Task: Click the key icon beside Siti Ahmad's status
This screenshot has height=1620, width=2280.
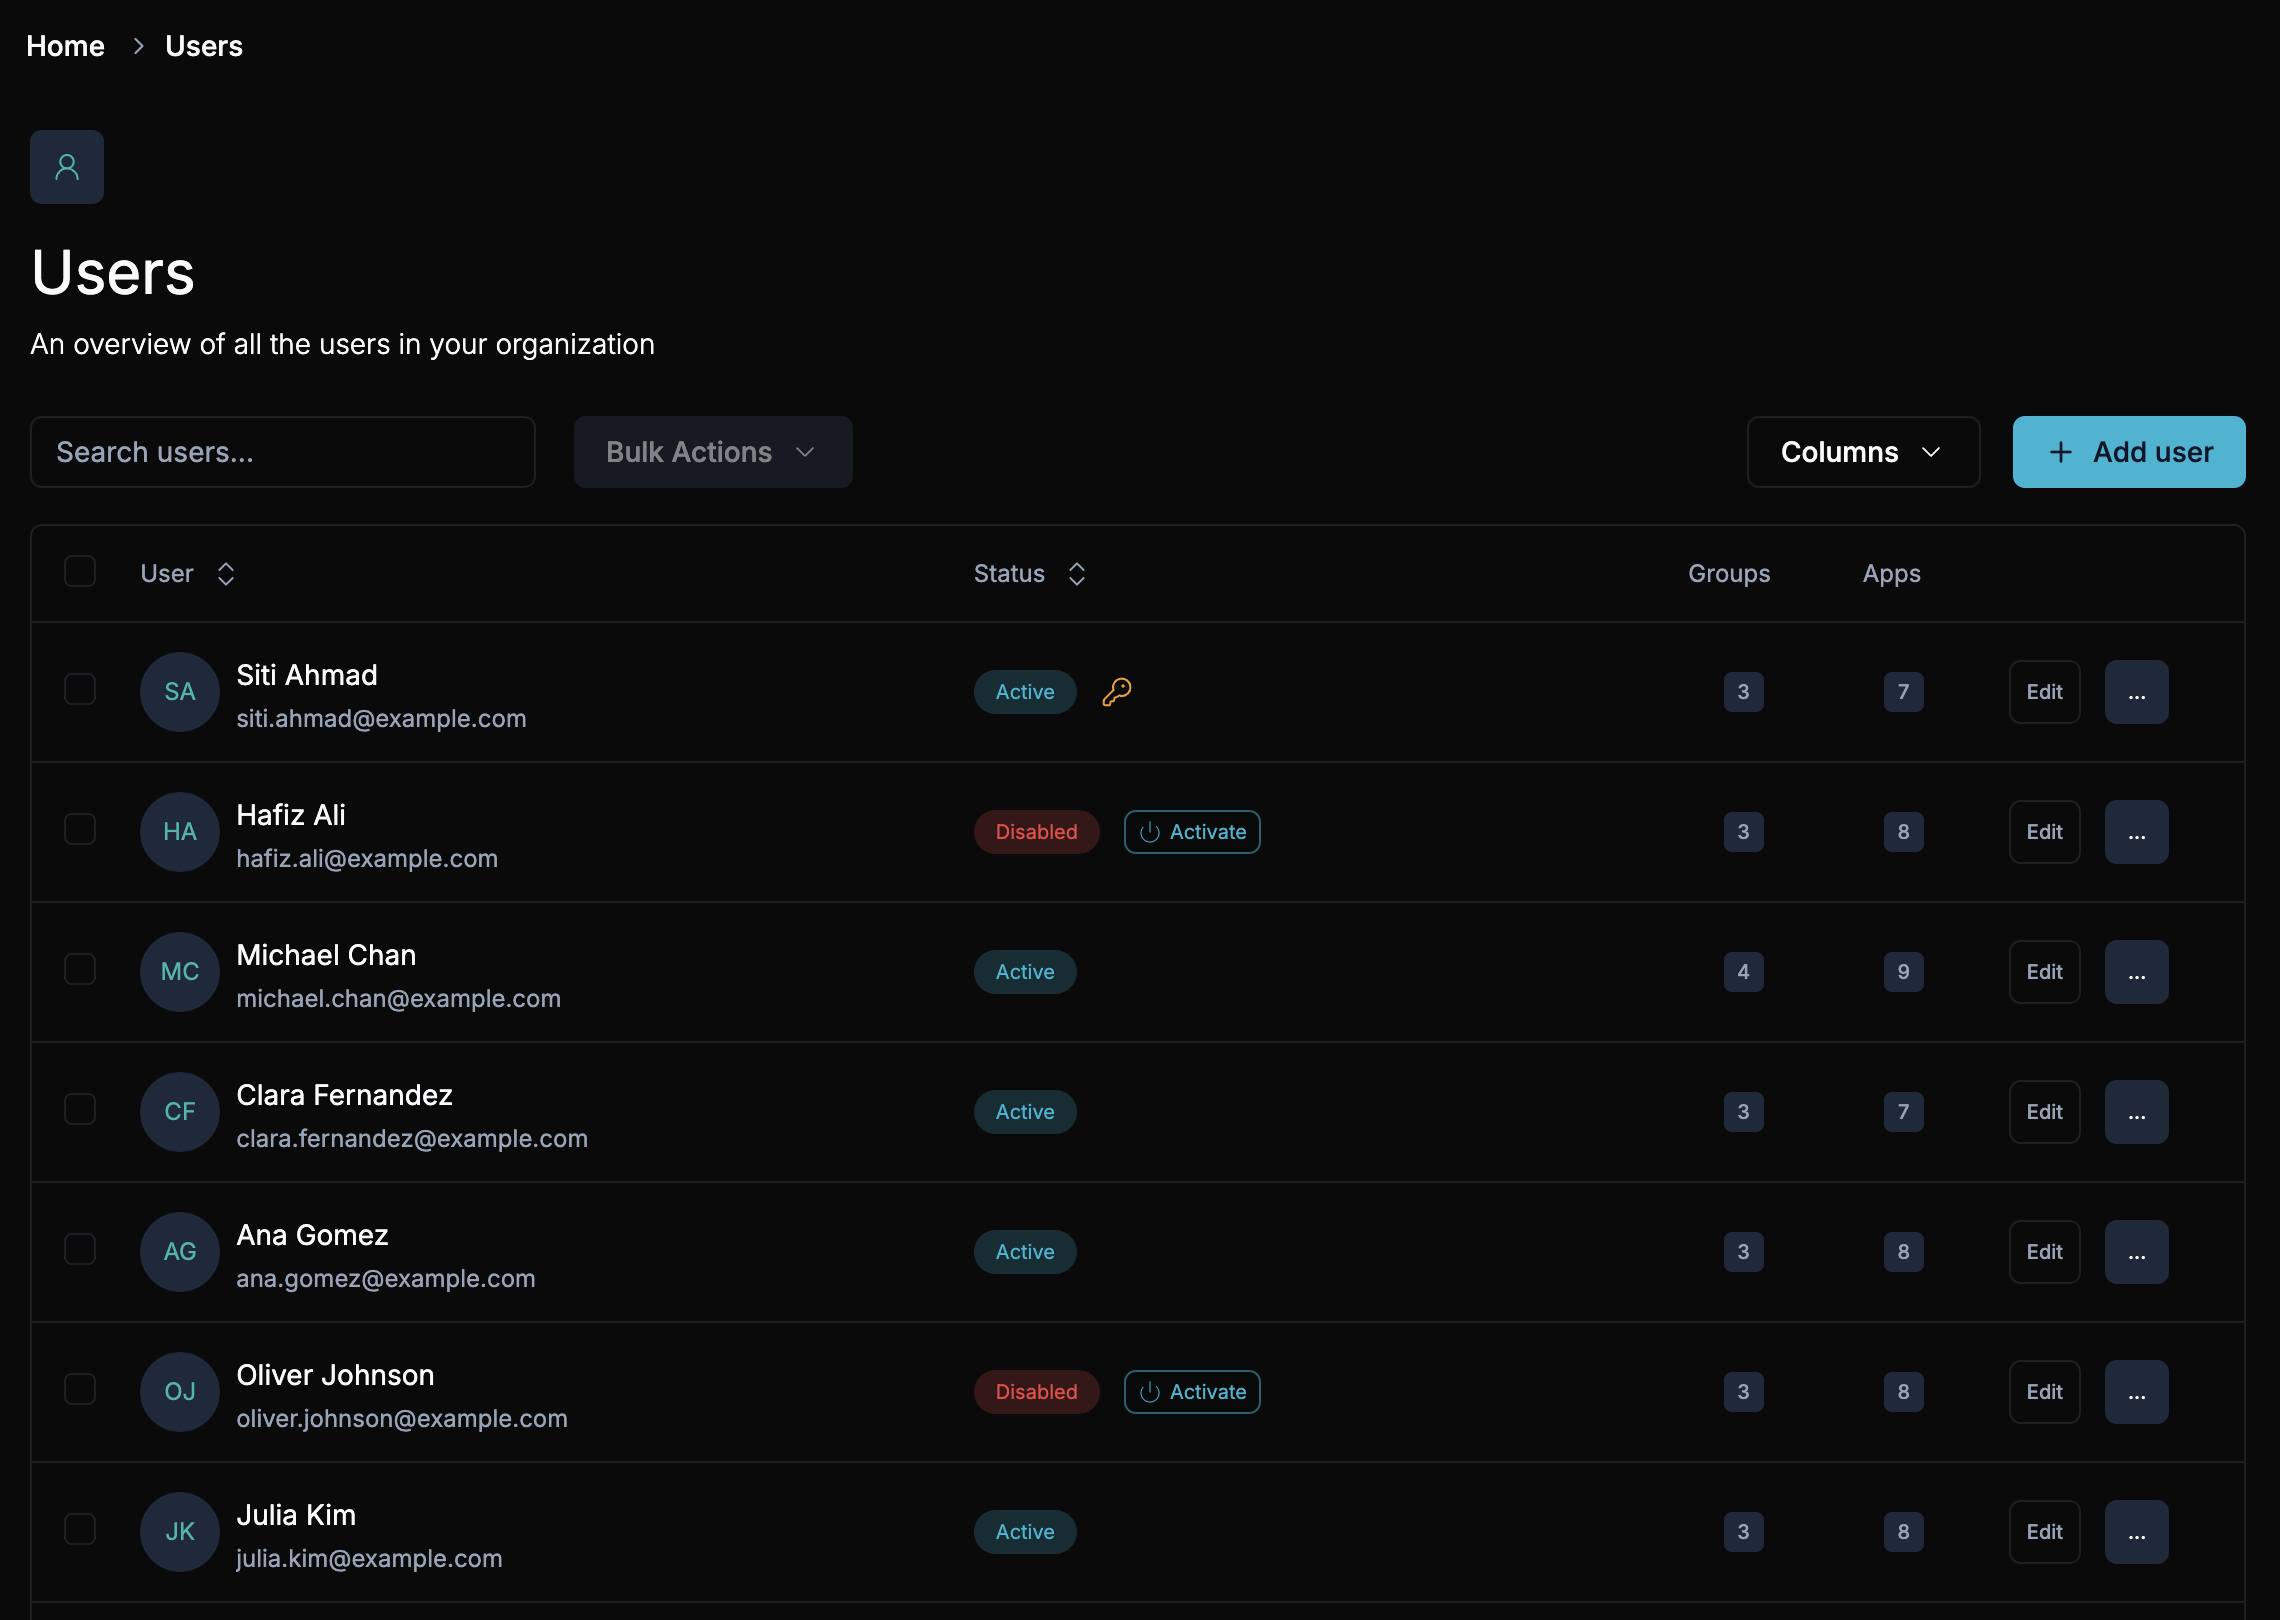Action: click(x=1116, y=692)
